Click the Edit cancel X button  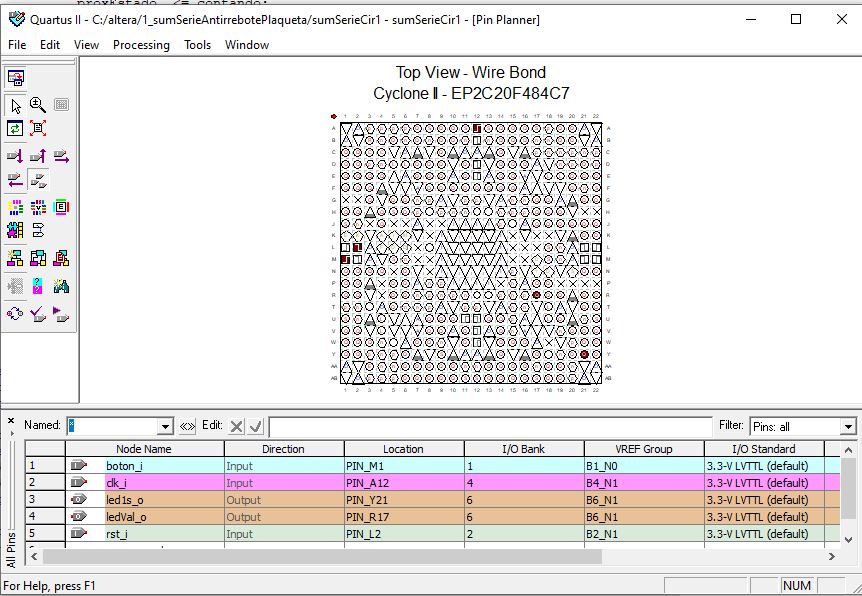tap(236, 426)
